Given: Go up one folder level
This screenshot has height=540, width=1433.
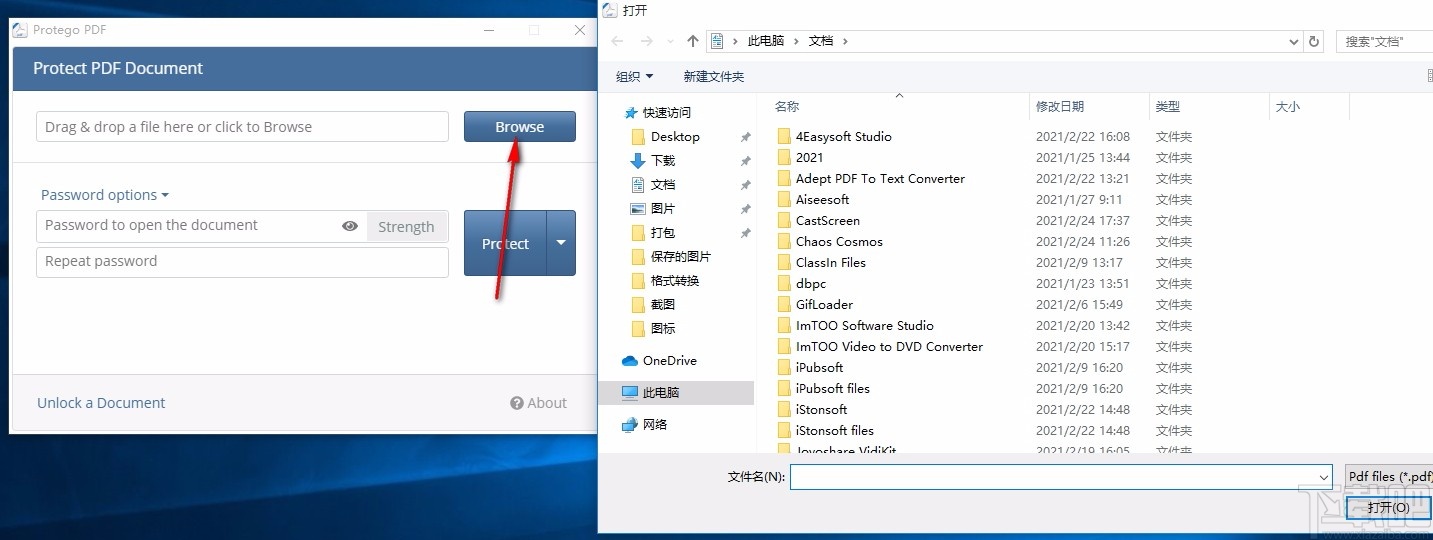Looking at the screenshot, I should coord(693,41).
